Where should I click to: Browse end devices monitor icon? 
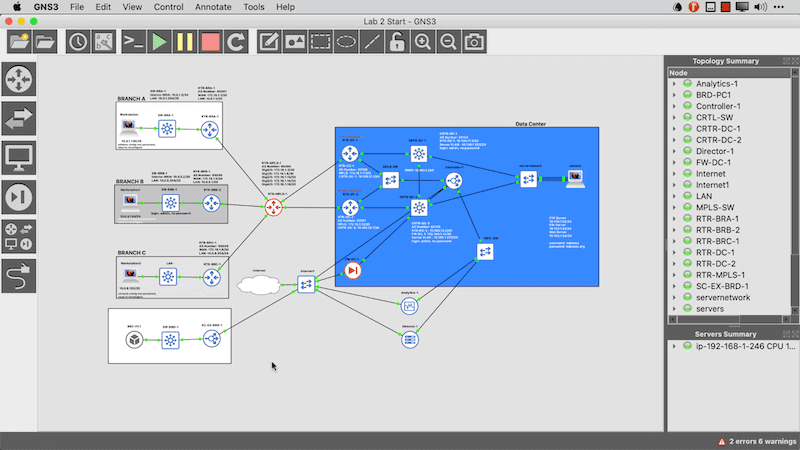pos(19,158)
